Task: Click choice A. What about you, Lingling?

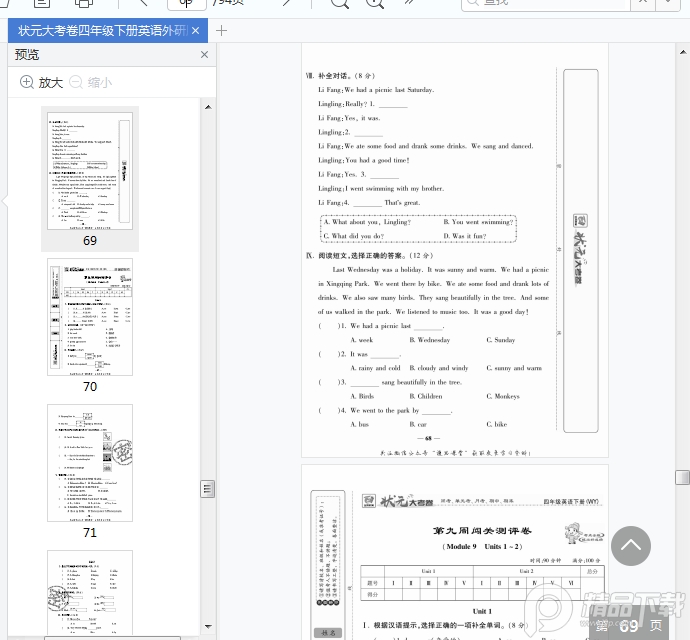Action: [x=367, y=222]
